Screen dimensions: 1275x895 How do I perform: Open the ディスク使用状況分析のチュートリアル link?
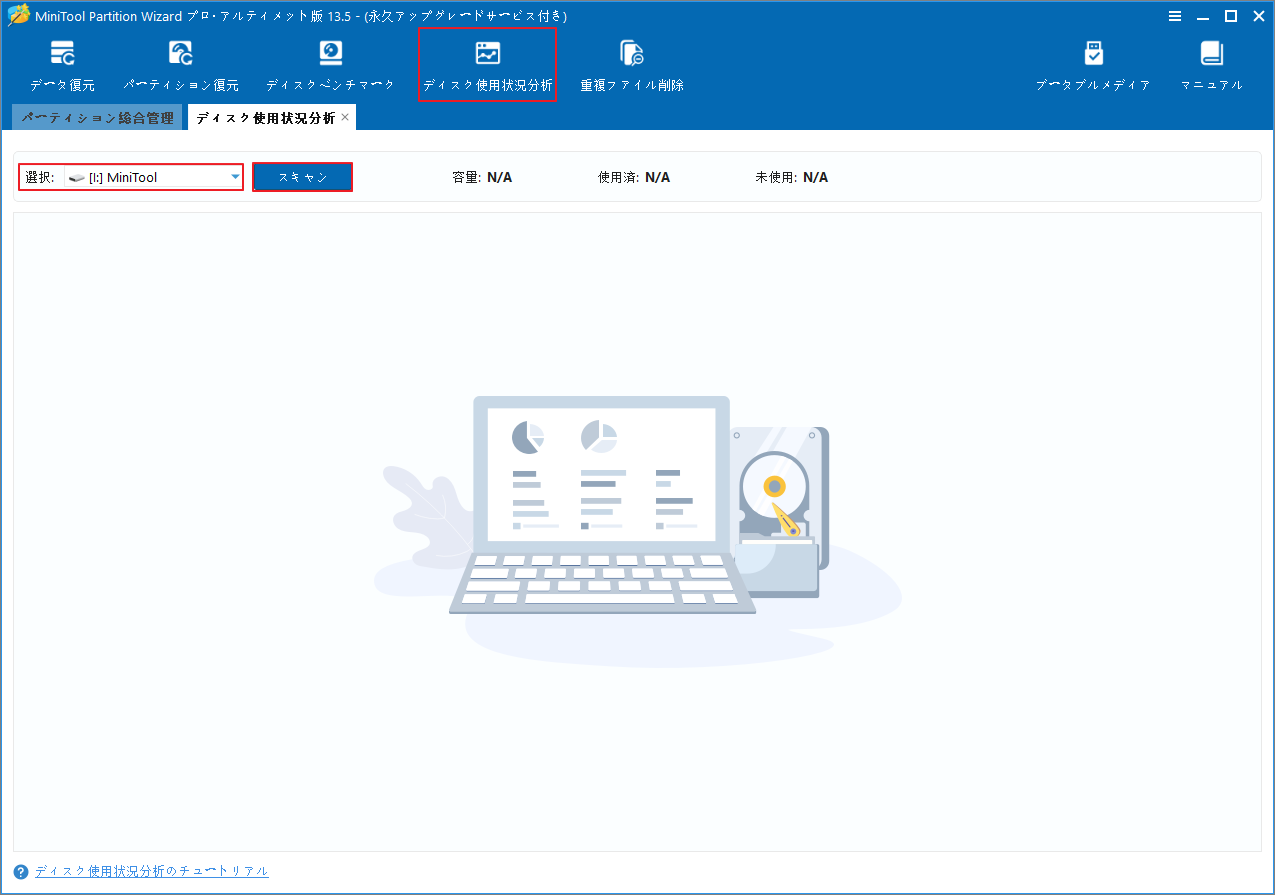coord(150,871)
